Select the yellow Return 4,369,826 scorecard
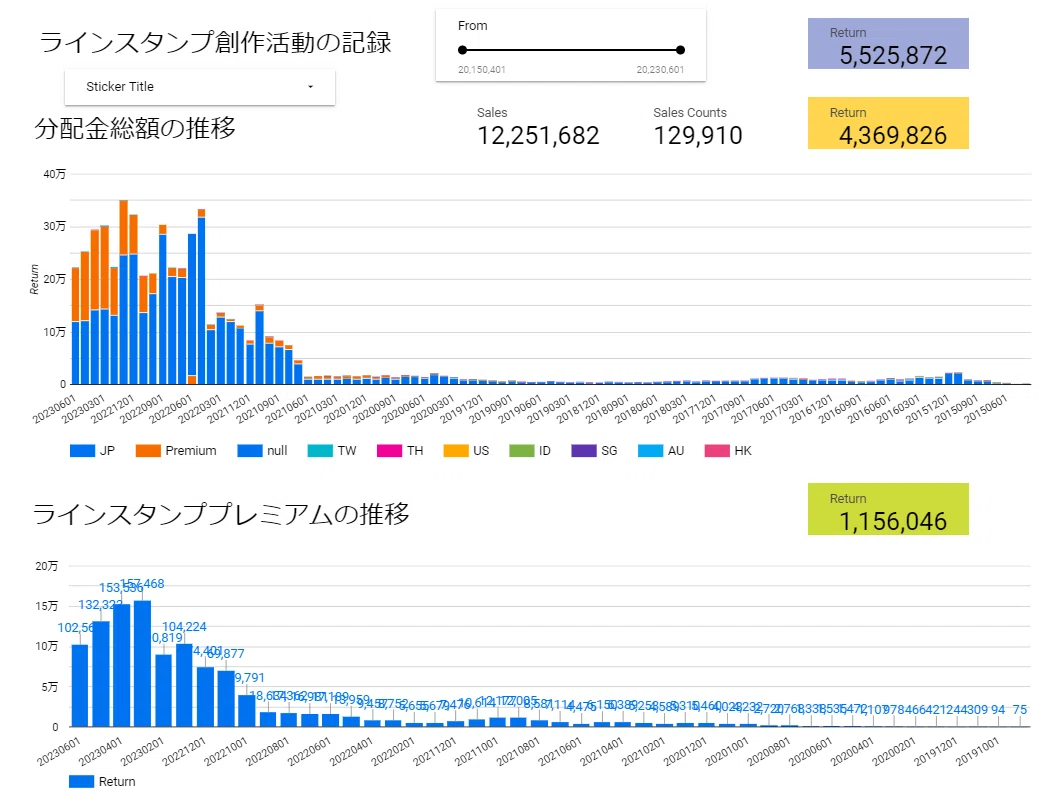The height and width of the screenshot is (794, 1040). pyautogui.click(x=888, y=123)
